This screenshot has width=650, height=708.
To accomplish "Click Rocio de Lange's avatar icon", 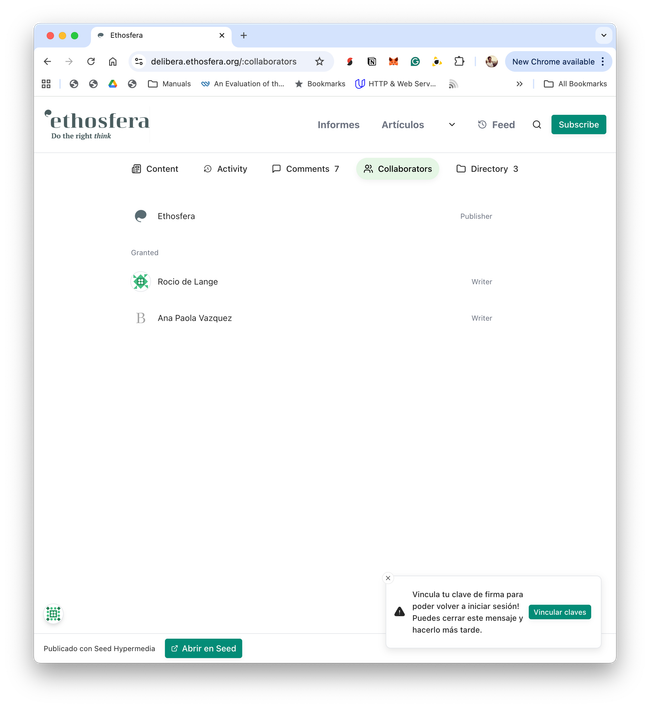I will (x=141, y=282).
